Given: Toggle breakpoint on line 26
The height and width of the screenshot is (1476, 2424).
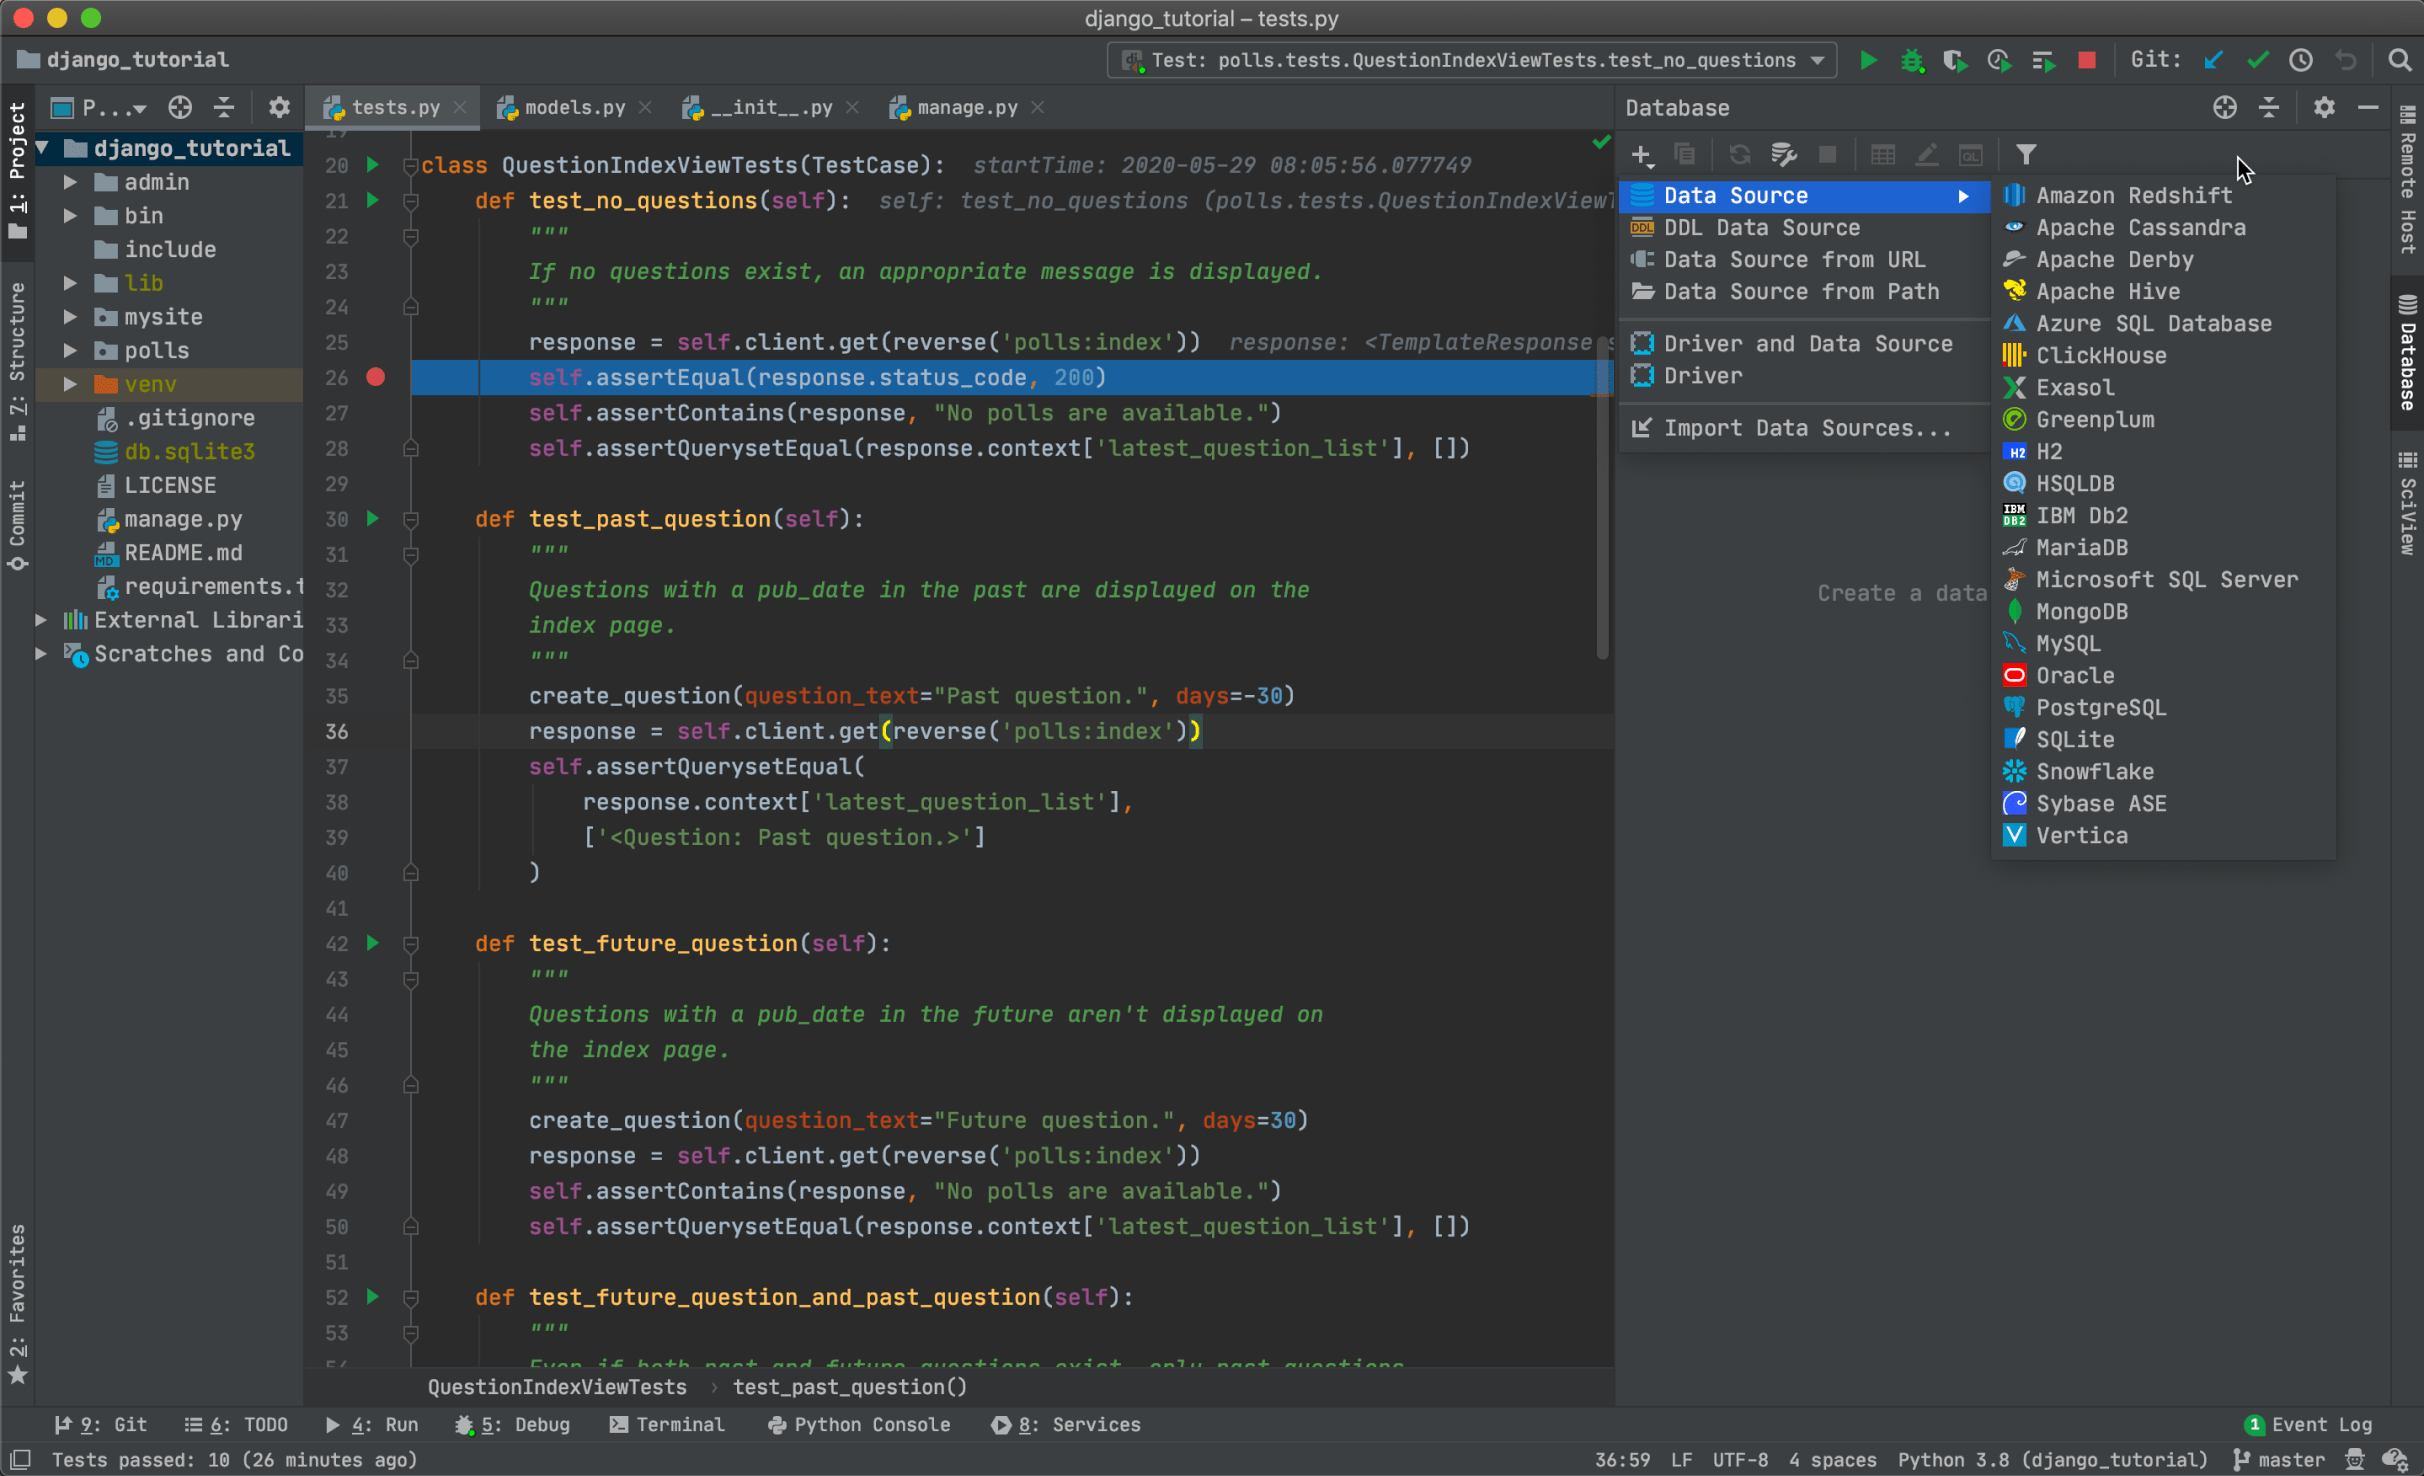Looking at the screenshot, I should (x=377, y=378).
